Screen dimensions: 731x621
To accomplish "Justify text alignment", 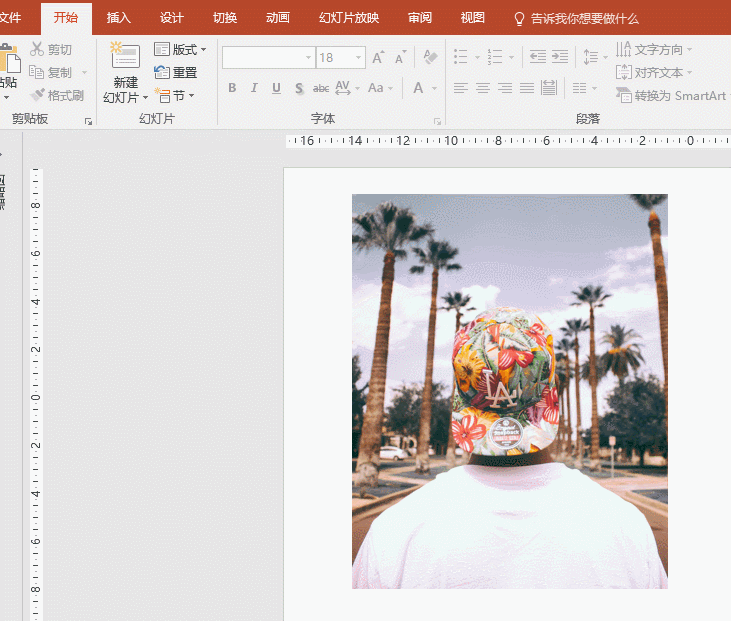I will (527, 88).
